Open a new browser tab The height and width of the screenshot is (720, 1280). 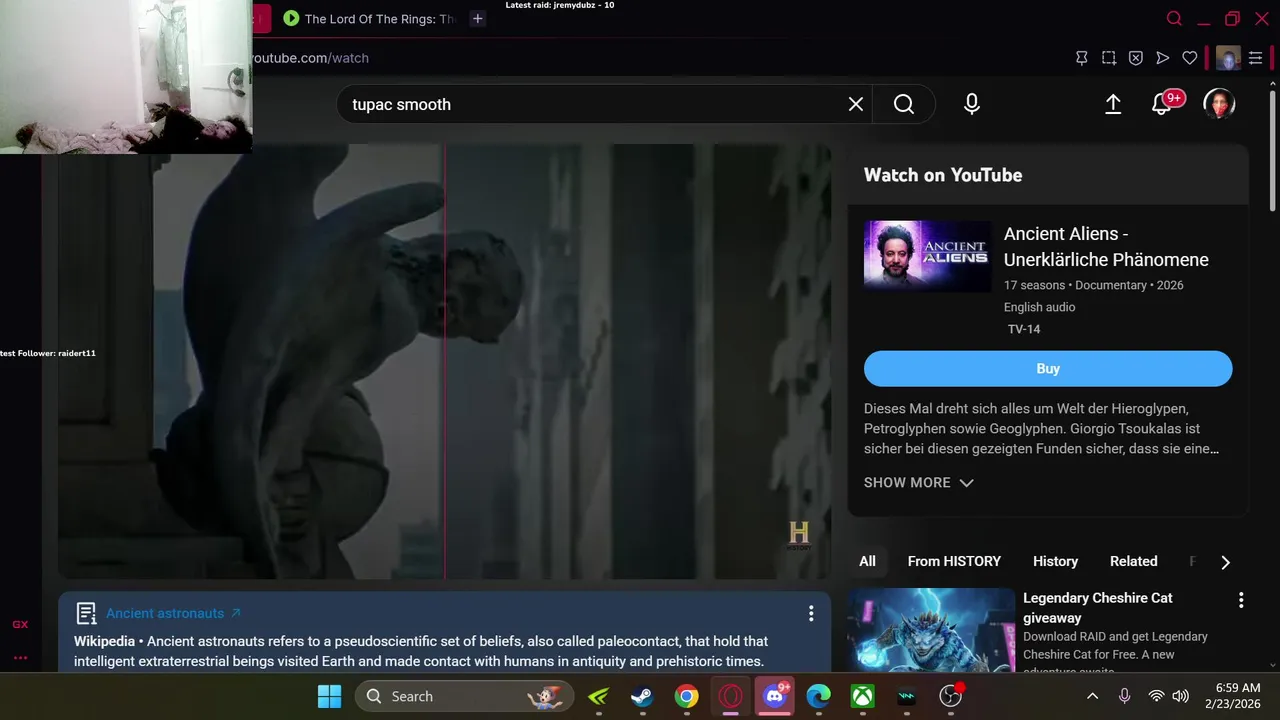point(478,19)
